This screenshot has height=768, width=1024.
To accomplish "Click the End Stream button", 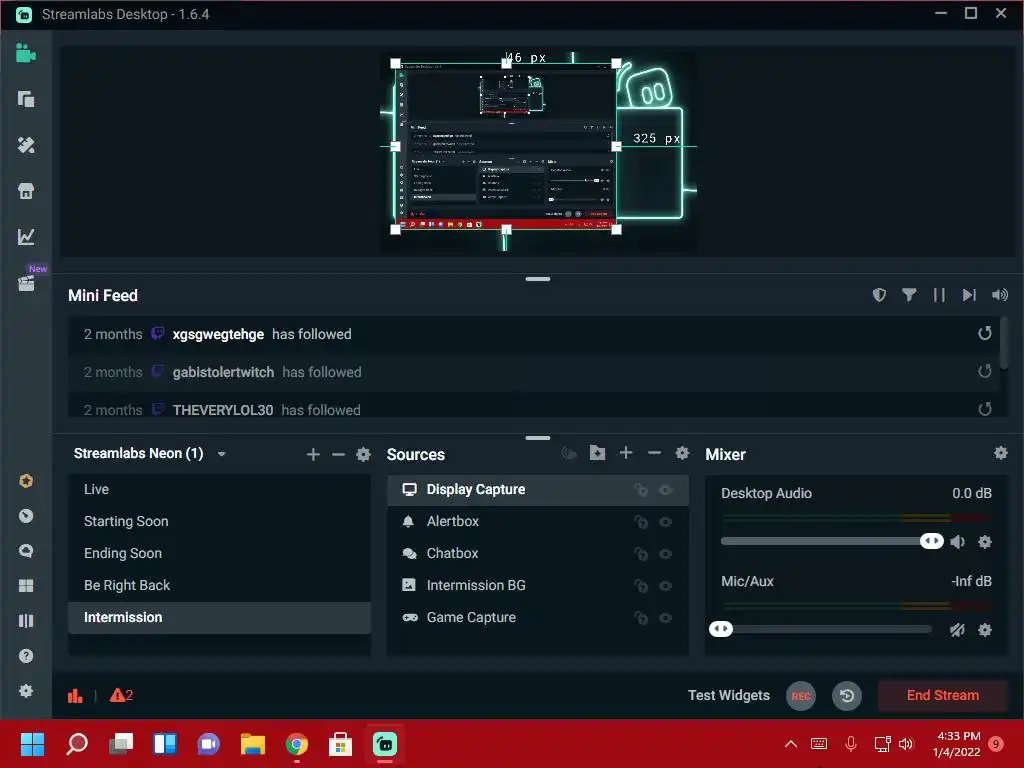I will (942, 695).
